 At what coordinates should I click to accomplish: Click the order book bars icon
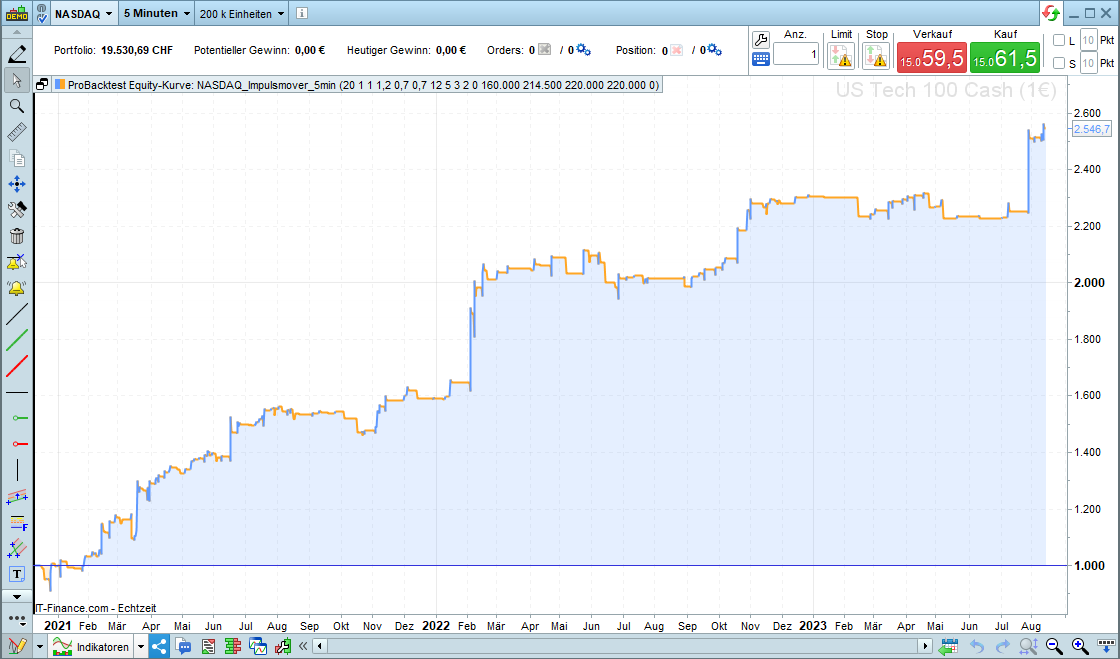[233, 647]
